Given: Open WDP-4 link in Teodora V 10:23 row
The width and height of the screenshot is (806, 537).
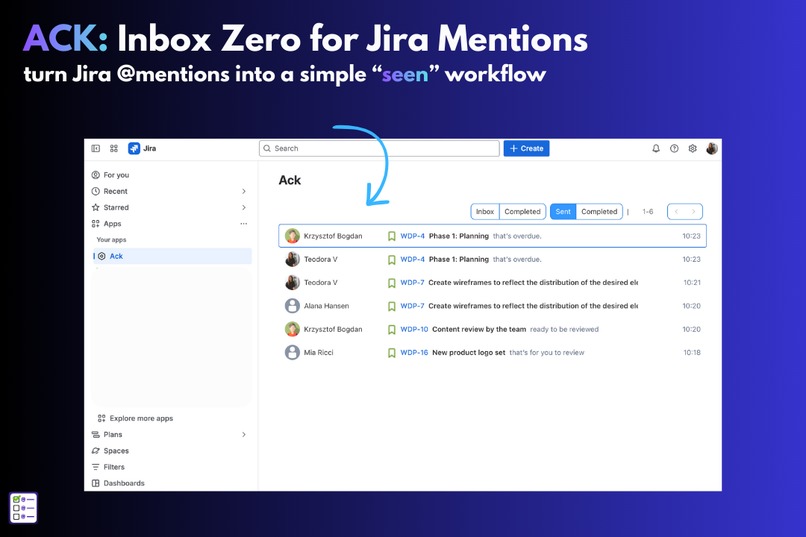Looking at the screenshot, I should pyautogui.click(x=412, y=260).
